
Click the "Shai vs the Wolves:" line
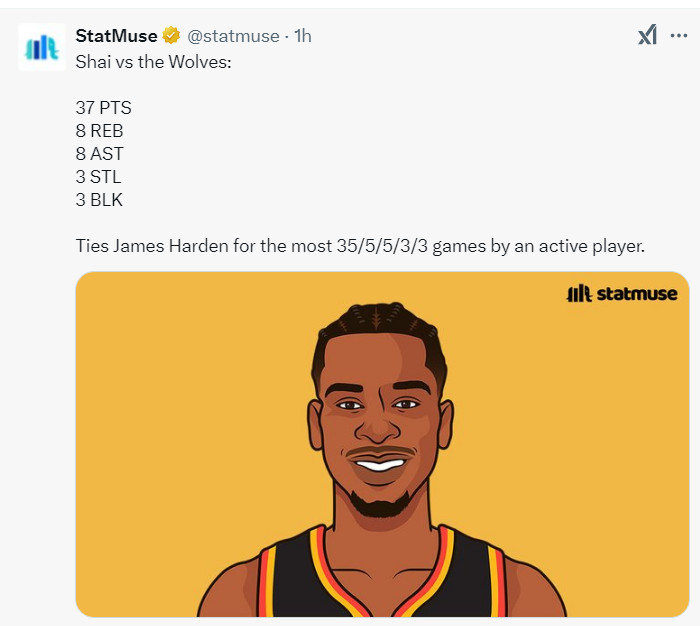151,60
